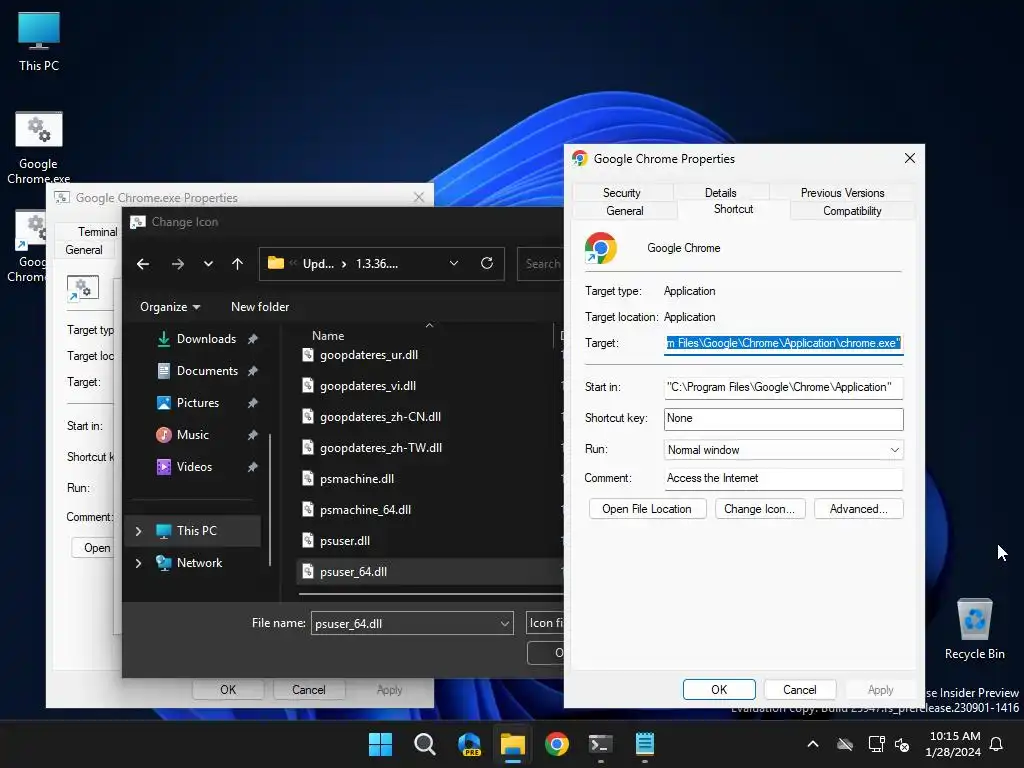Go back in Change Icon dialog

click(143, 264)
